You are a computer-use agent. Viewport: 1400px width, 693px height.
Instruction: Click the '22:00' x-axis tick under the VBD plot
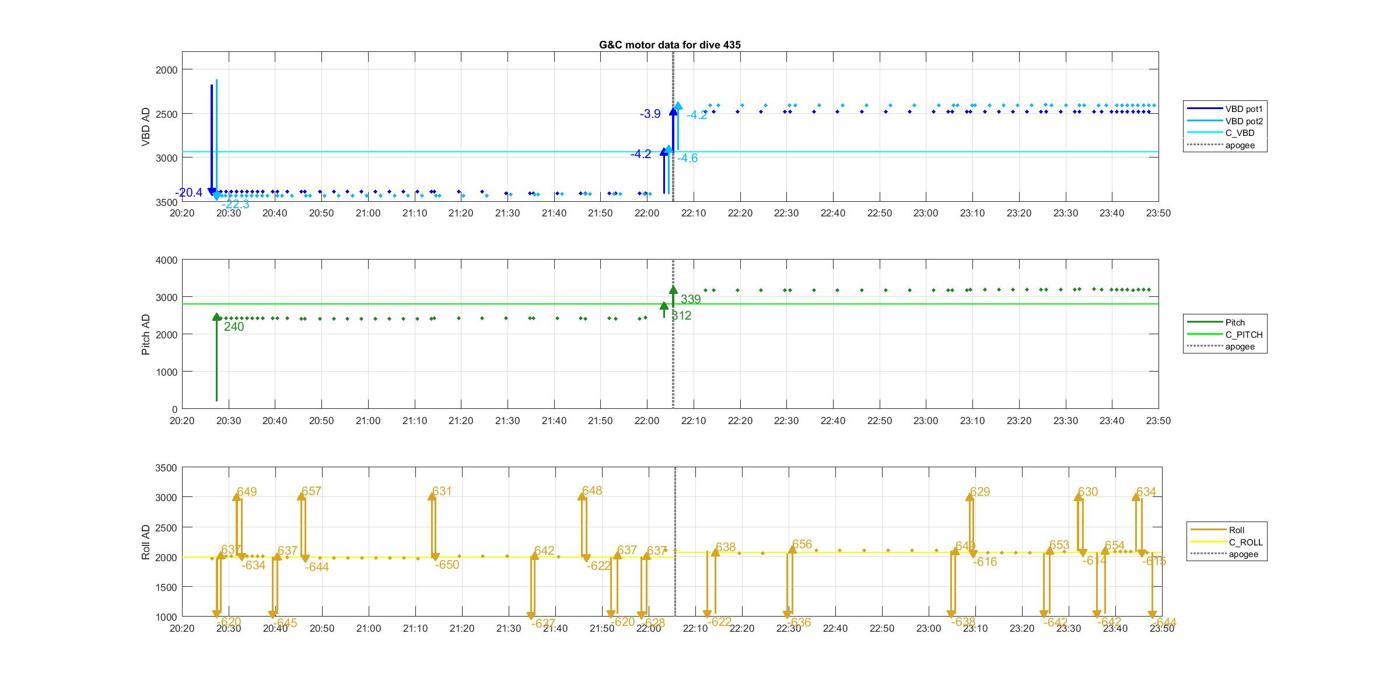tap(647, 213)
